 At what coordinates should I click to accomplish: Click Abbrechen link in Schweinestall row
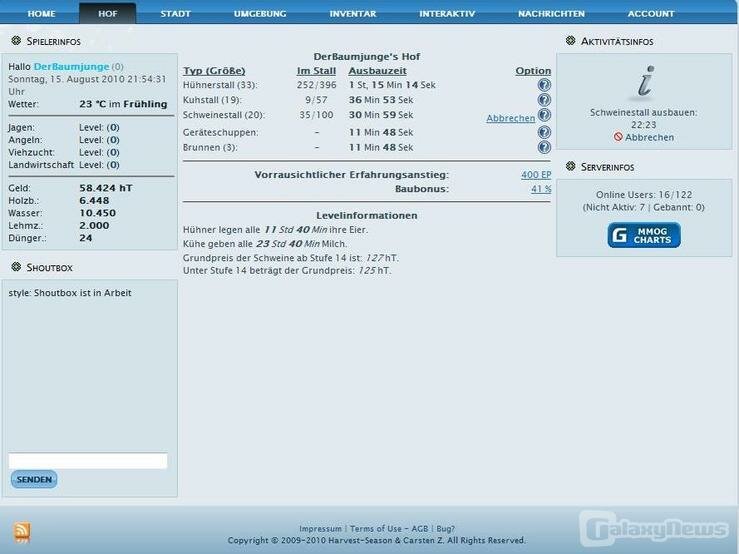click(x=510, y=118)
